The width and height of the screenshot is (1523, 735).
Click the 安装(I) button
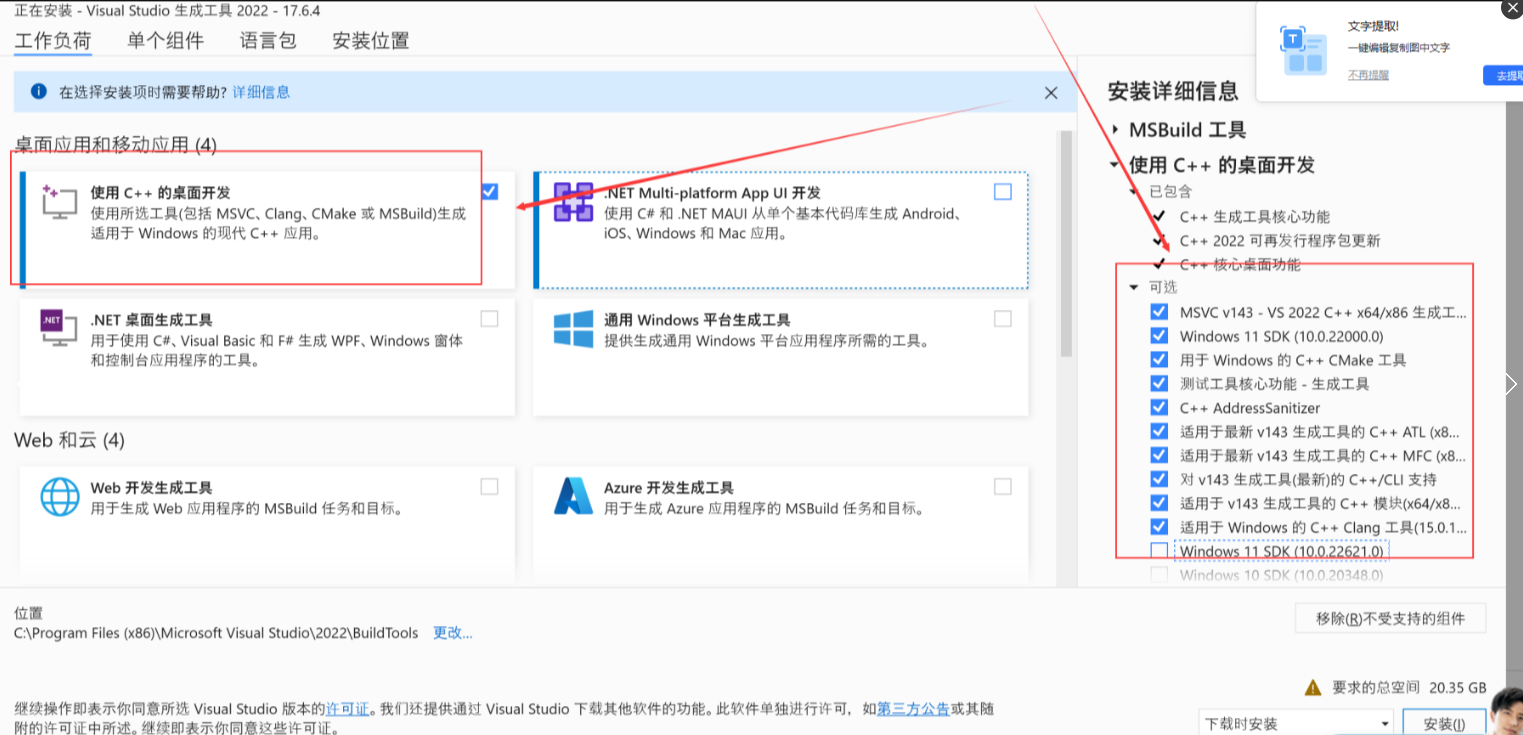[x=1443, y=723]
